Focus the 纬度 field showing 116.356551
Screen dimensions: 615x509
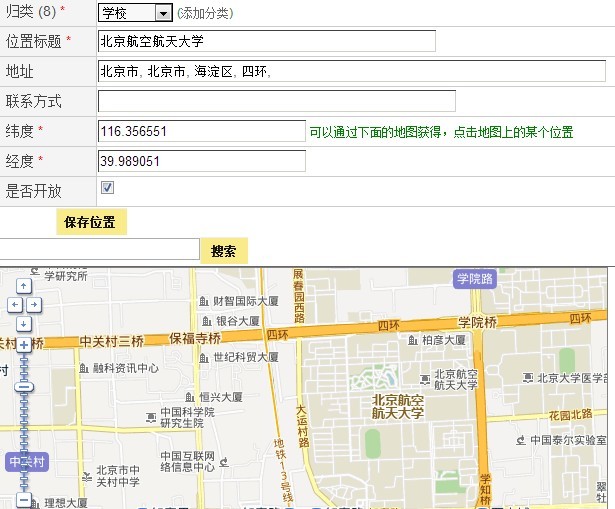click(202, 131)
